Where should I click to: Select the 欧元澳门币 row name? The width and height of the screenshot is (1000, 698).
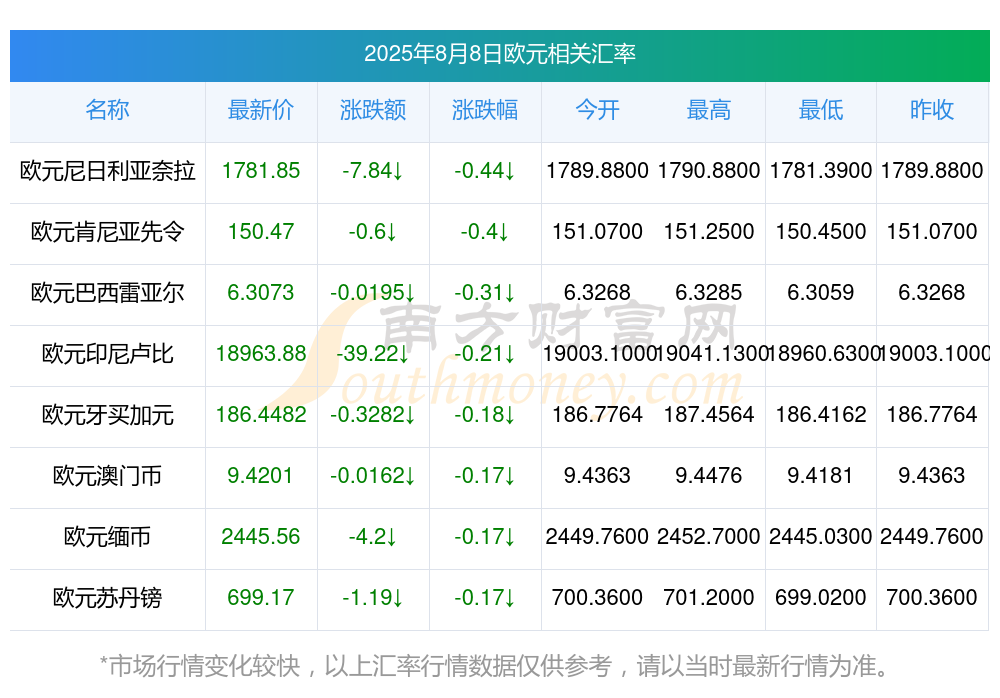107,476
